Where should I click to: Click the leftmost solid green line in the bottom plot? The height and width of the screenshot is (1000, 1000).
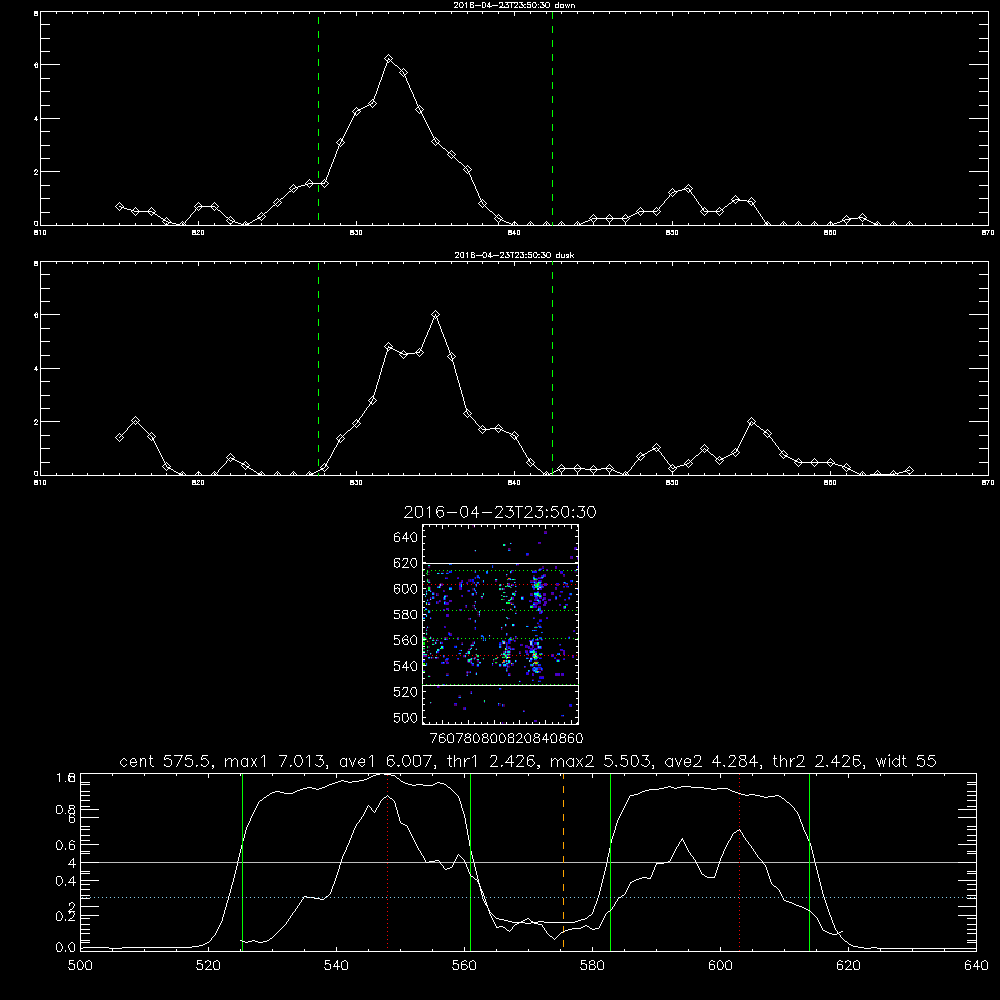242,862
